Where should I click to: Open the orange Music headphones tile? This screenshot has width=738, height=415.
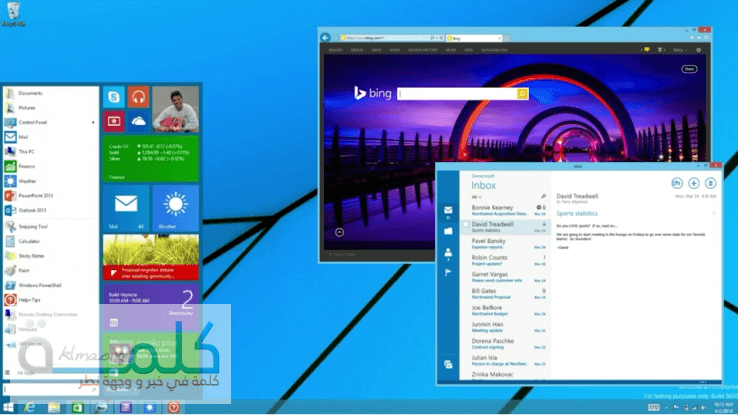[138, 97]
